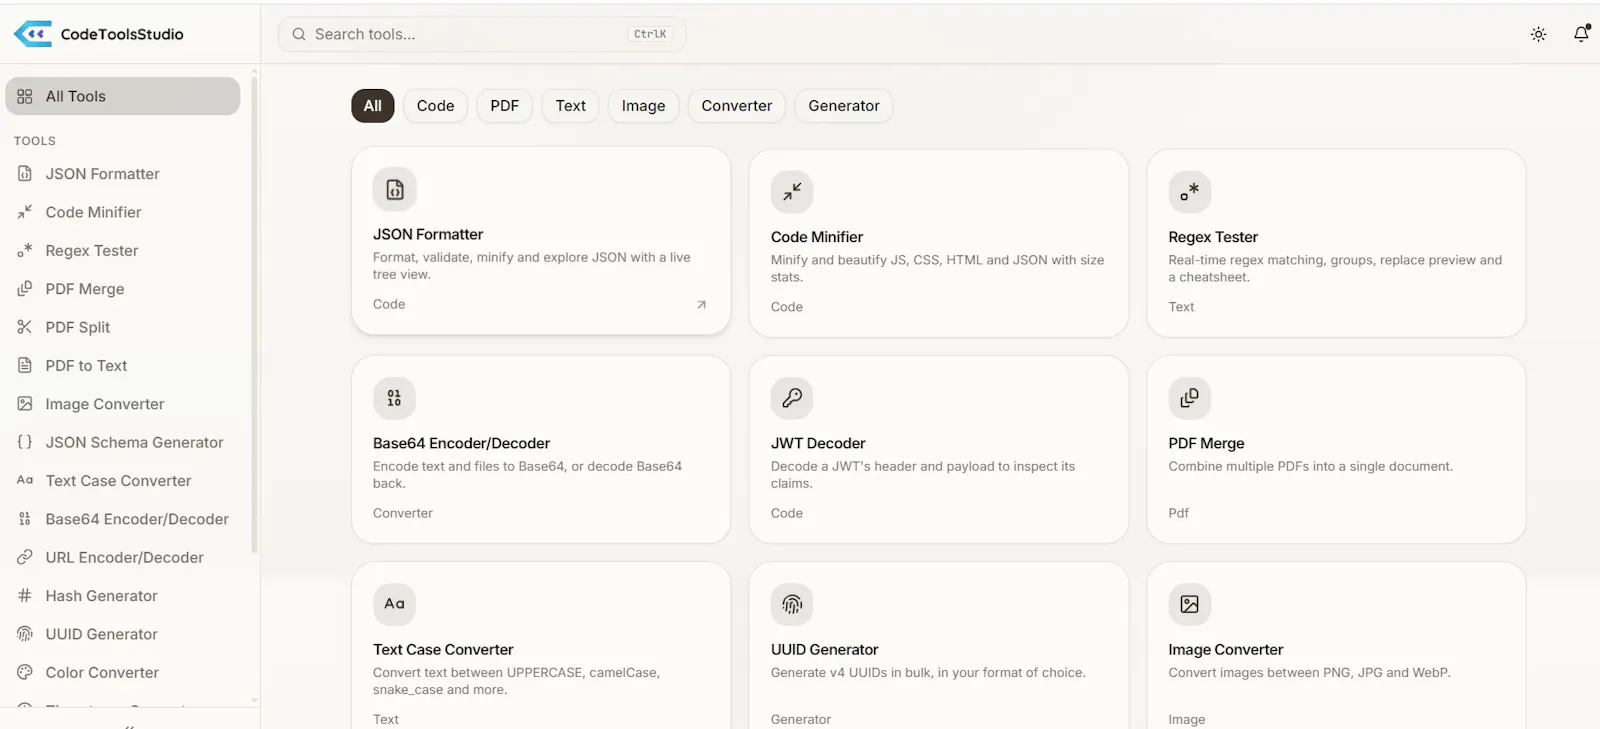Click the Text Case Converter card description
1600x729 pixels.
[516, 681]
